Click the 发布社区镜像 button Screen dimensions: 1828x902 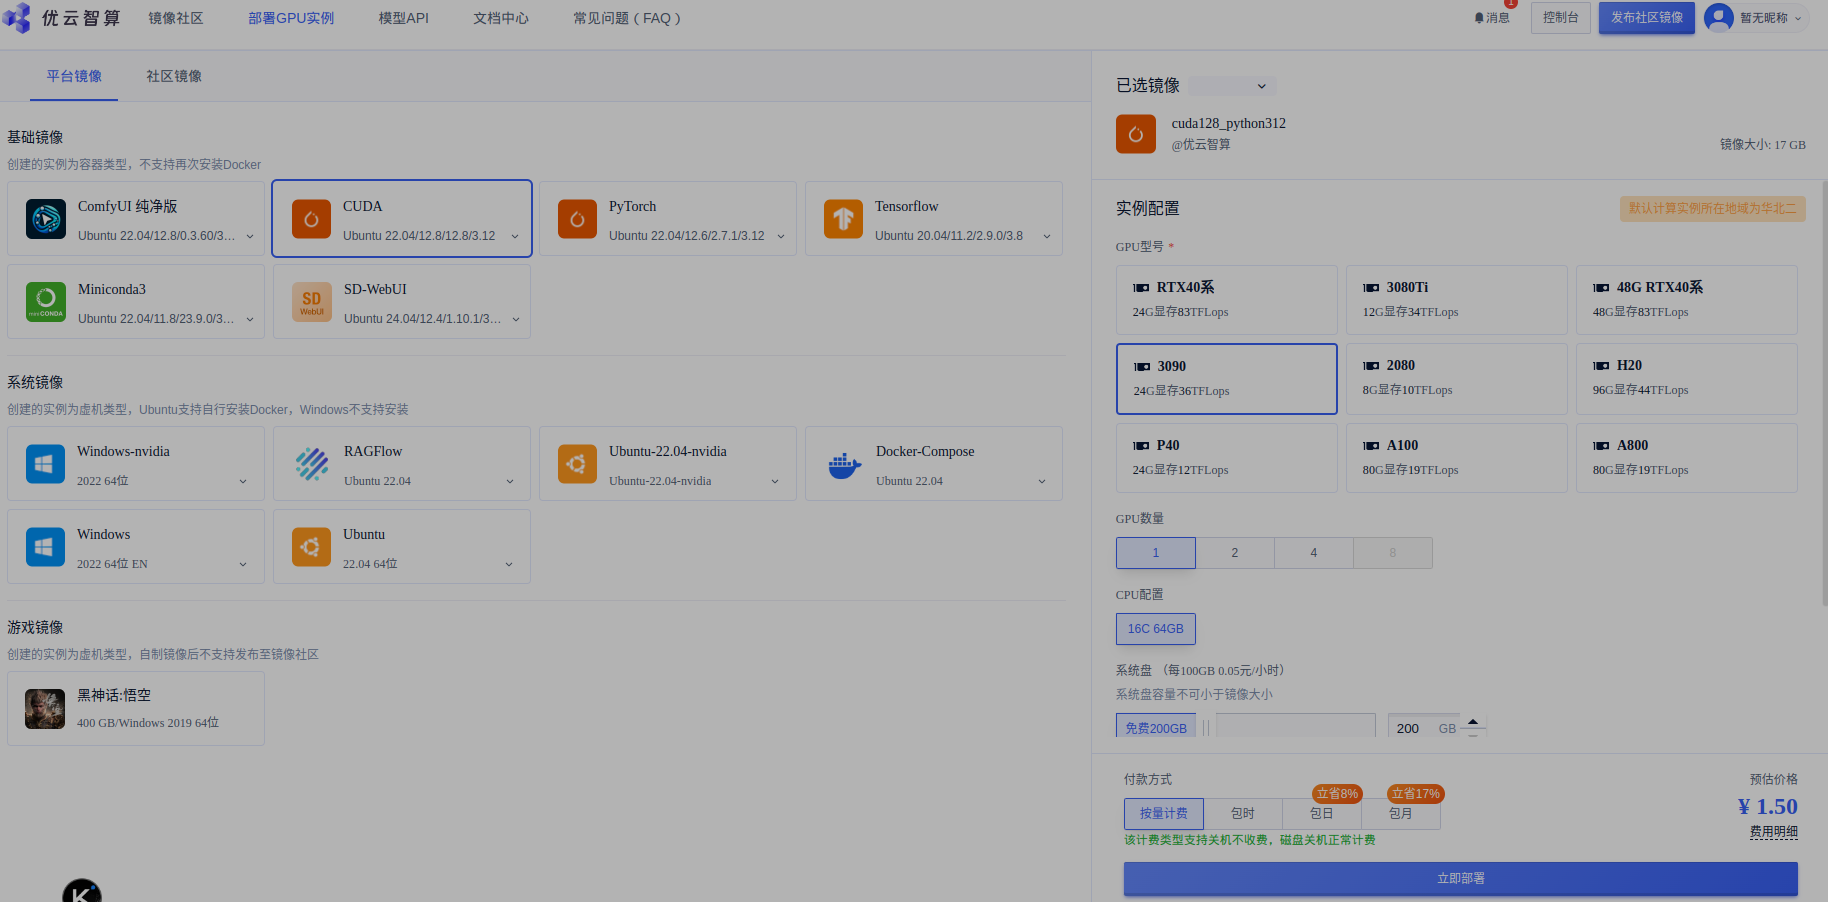pos(1646,17)
